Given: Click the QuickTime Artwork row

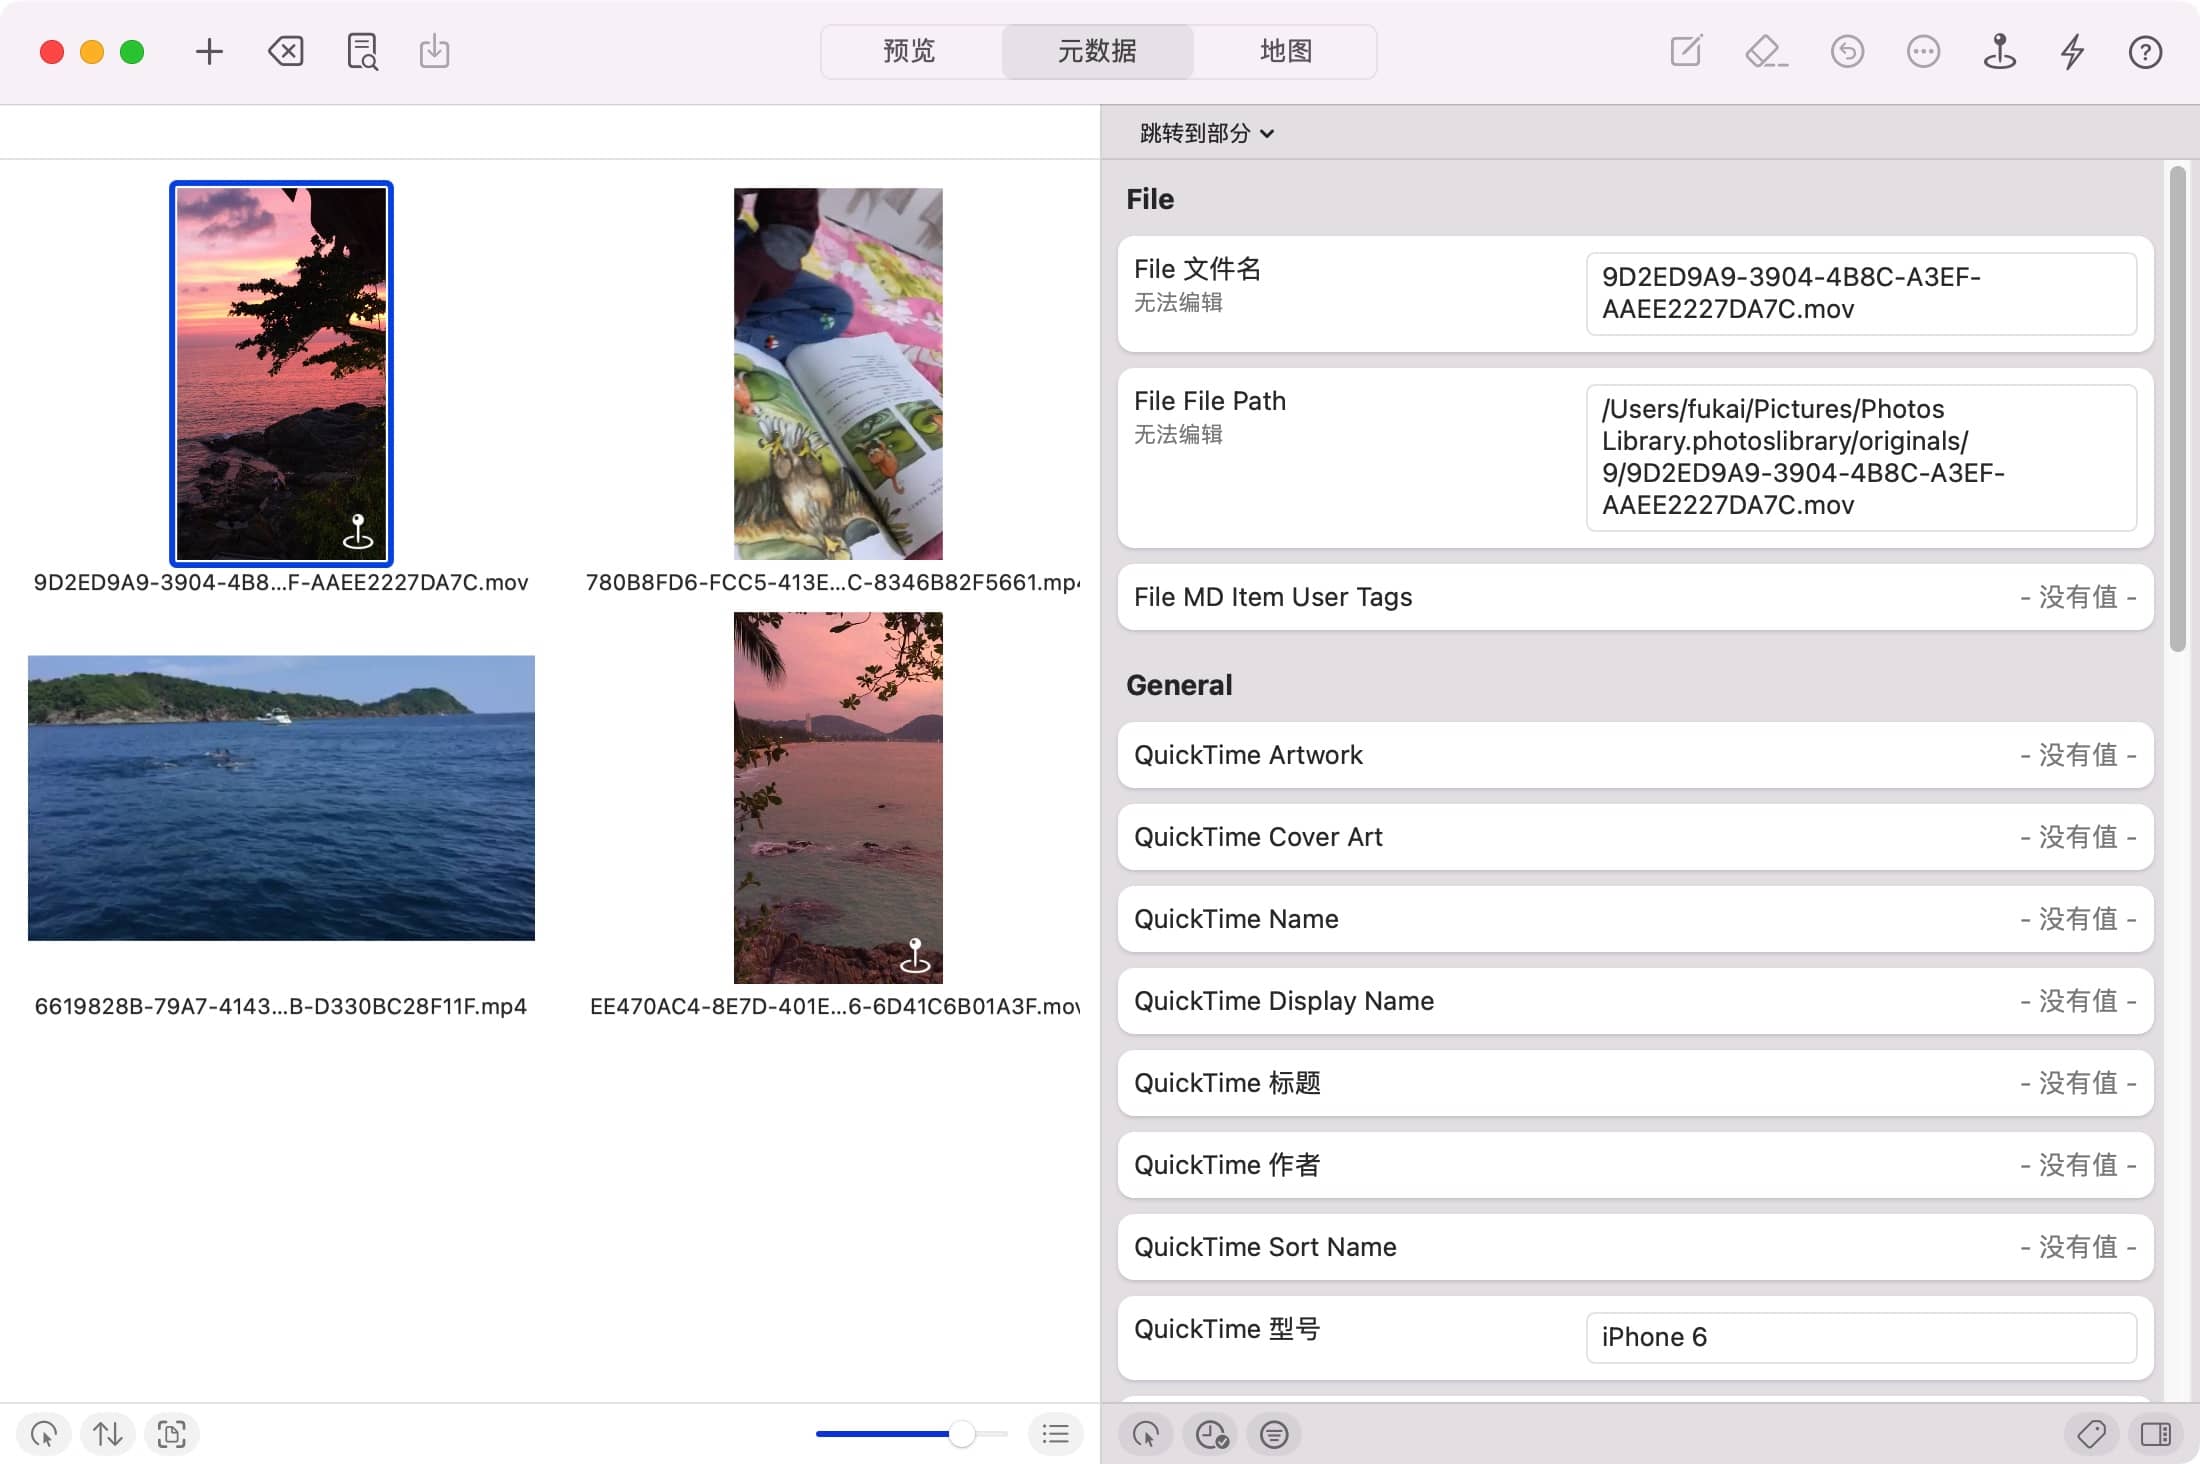Looking at the screenshot, I should [1635, 755].
